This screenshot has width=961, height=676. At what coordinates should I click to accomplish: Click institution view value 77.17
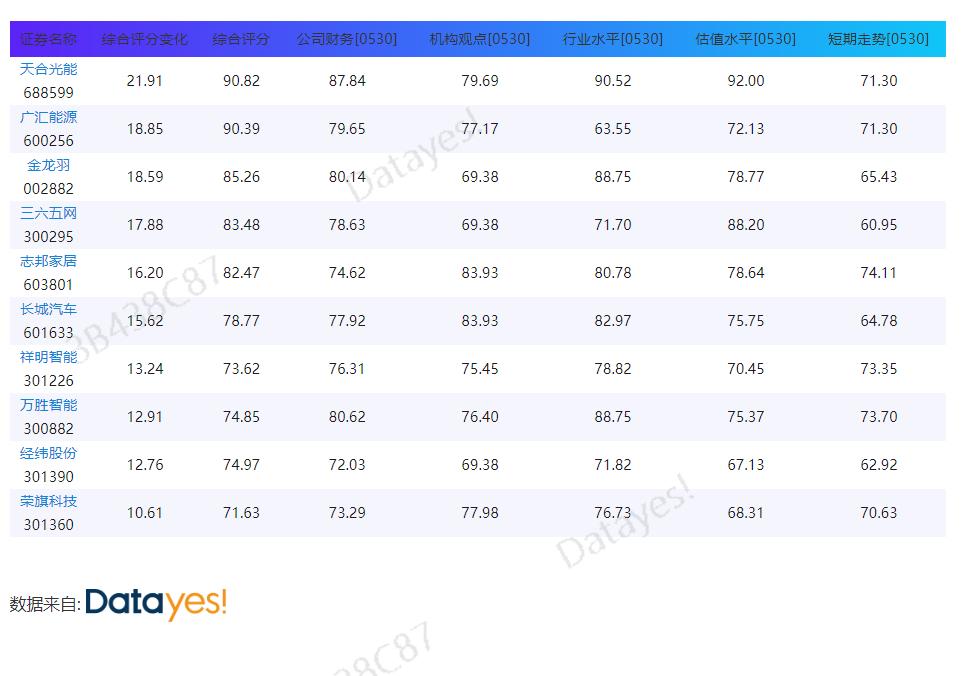coord(480,129)
